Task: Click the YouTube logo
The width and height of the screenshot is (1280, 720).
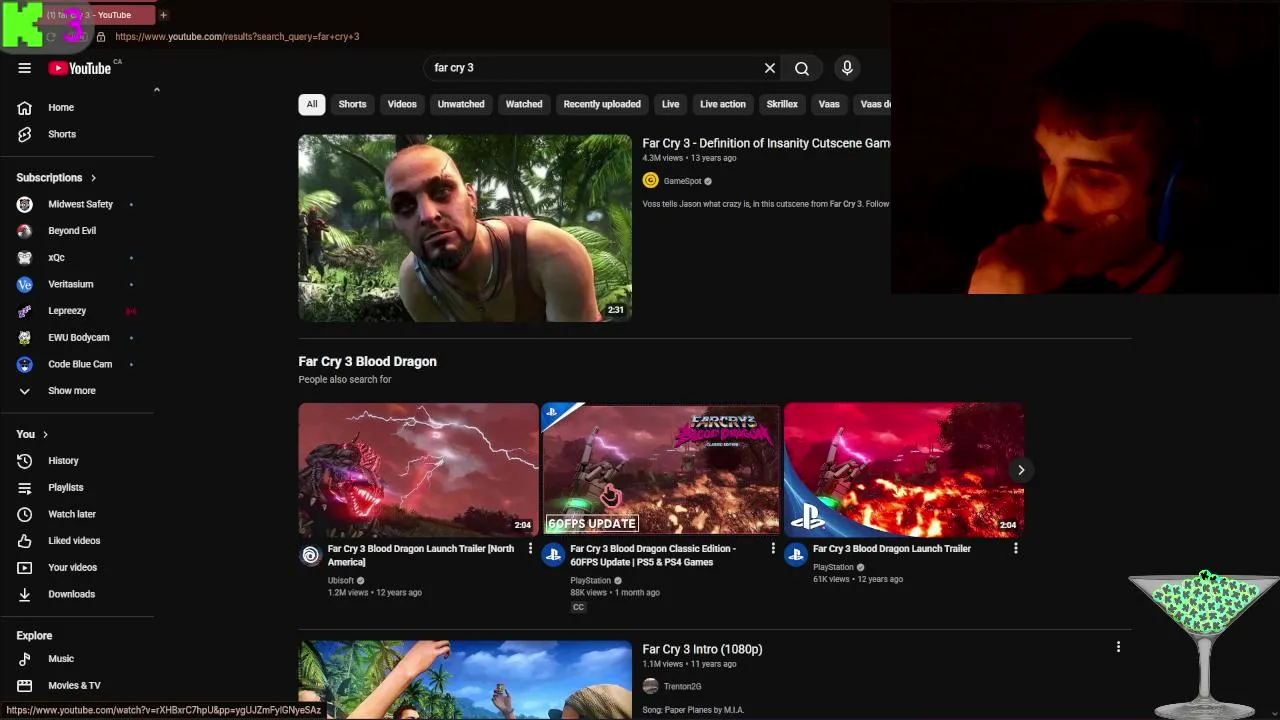Action: 80,68
